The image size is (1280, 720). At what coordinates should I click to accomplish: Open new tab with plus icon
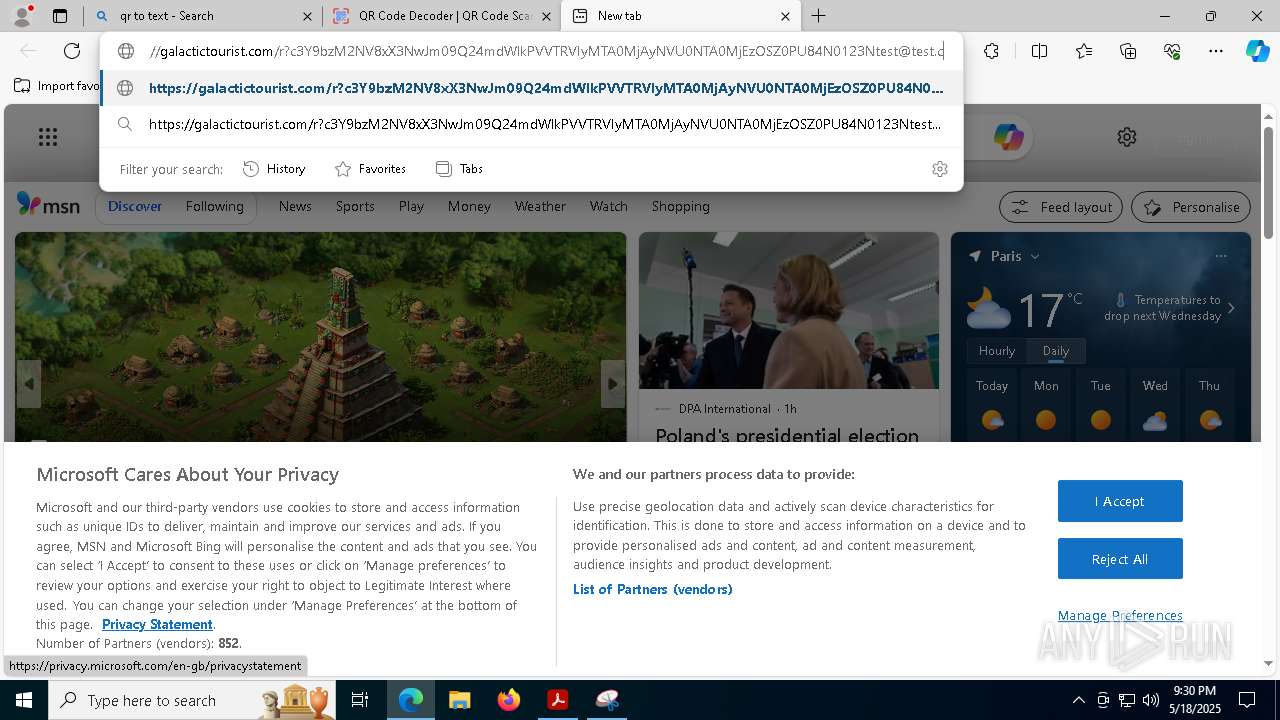[819, 16]
